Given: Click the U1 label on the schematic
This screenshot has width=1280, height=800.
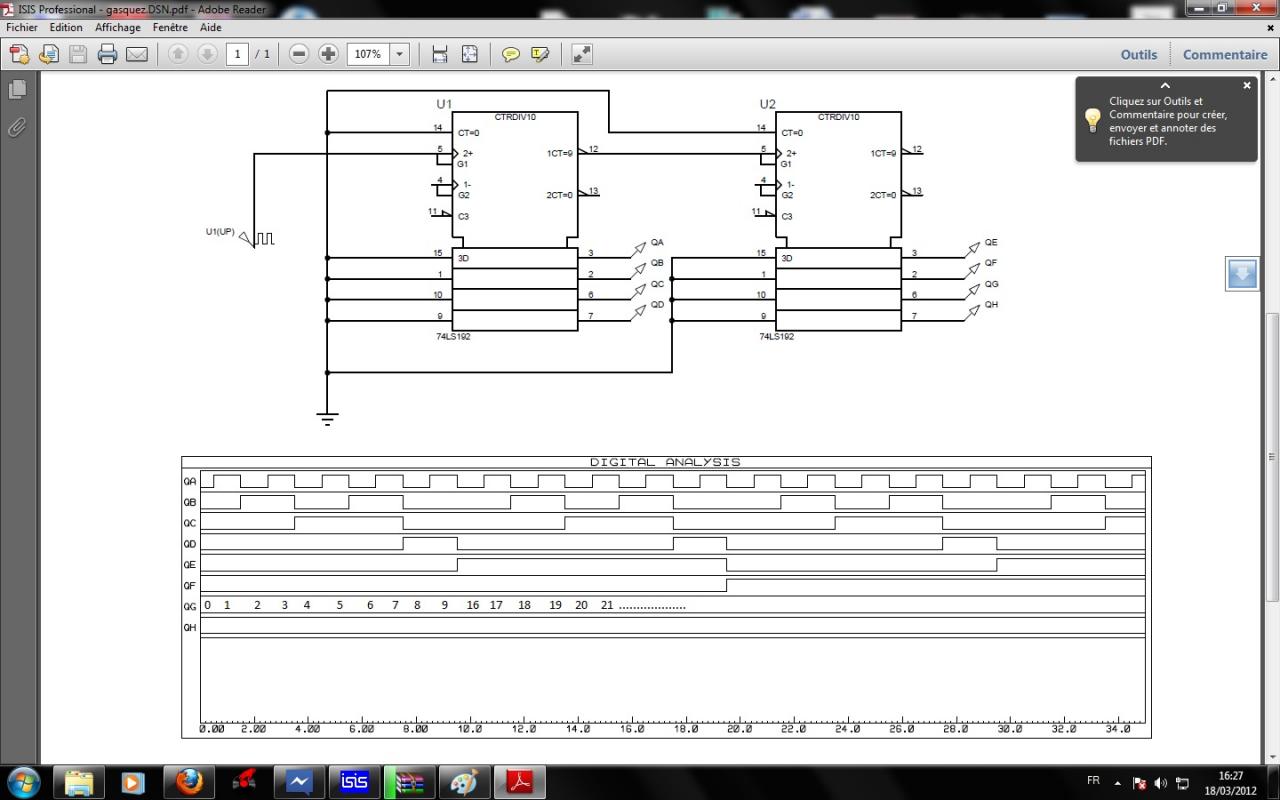Looking at the screenshot, I should (444, 104).
